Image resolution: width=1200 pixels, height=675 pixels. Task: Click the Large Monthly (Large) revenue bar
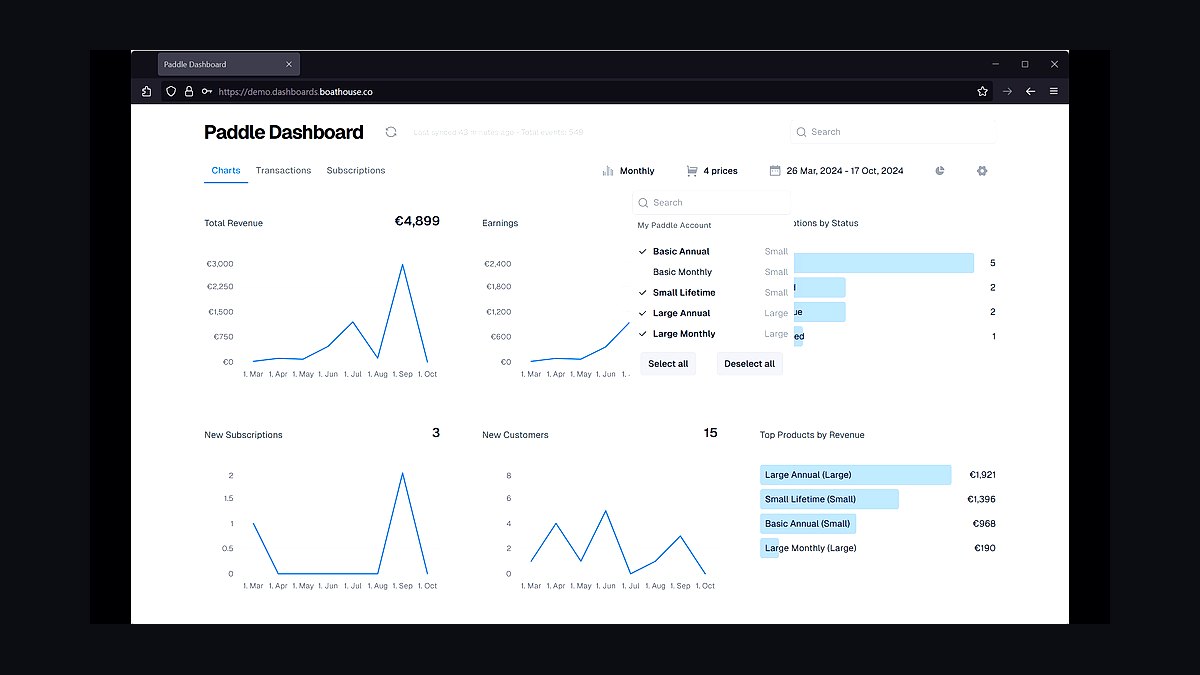769,548
